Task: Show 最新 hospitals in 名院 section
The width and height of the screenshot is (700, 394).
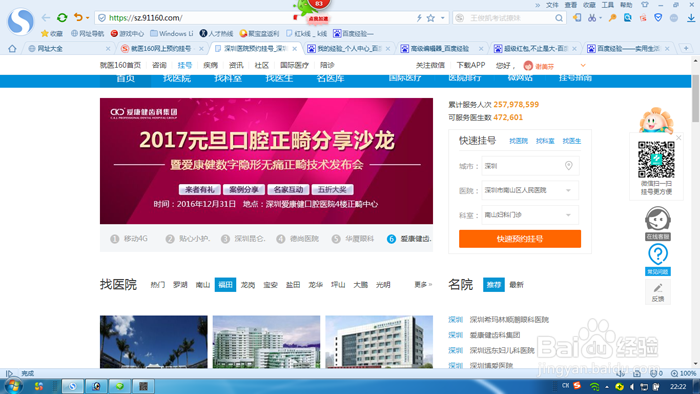Action: coord(517,285)
